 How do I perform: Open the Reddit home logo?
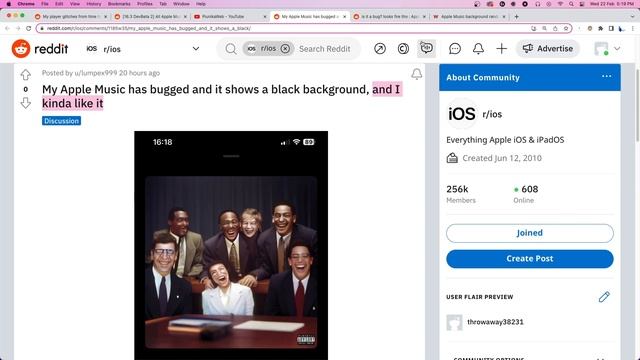click(x=40, y=49)
